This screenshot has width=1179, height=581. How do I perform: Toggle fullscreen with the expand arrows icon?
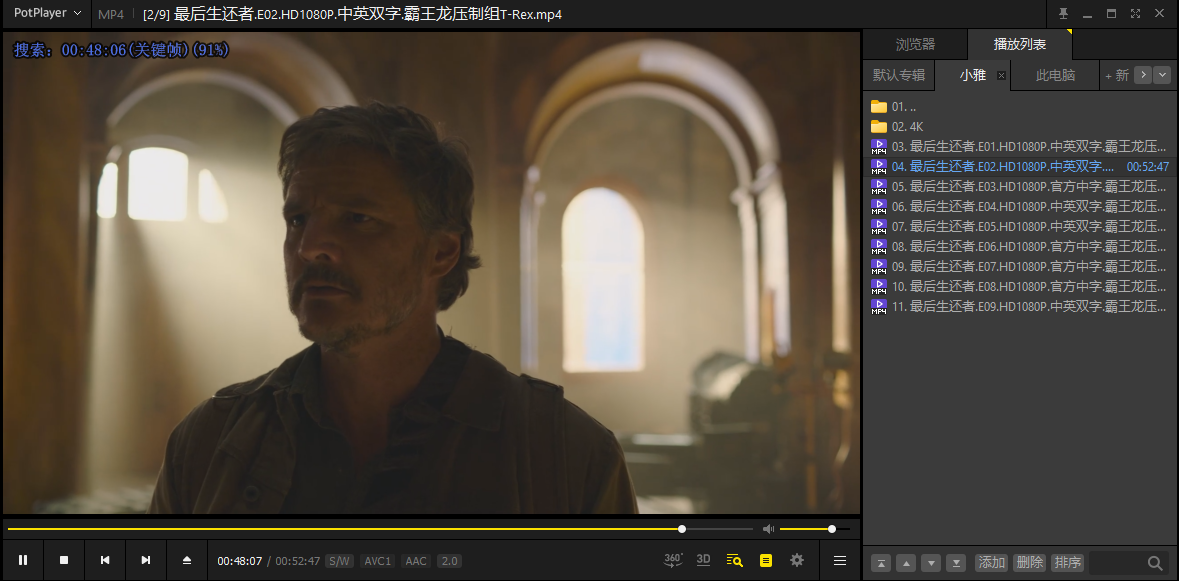click(1135, 14)
